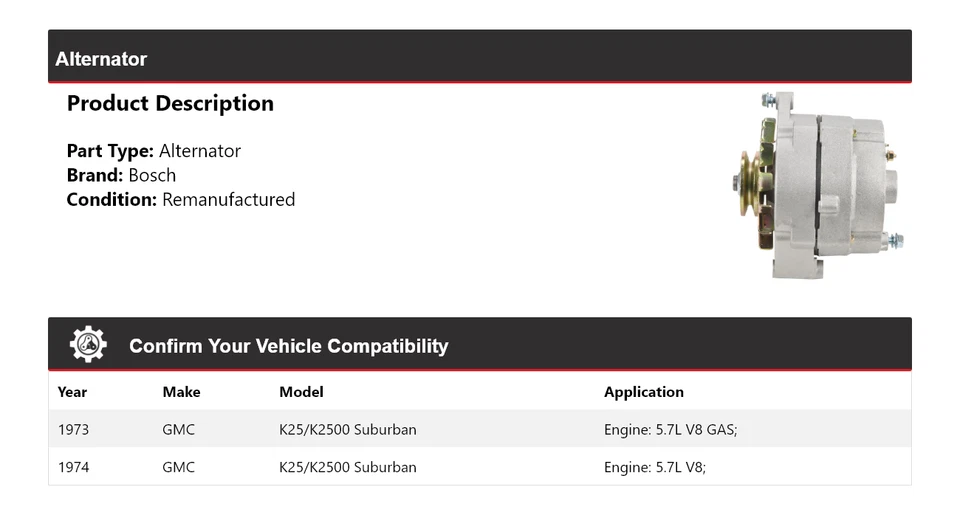Sort by the Year column header
The width and height of the screenshot is (960, 515).
(x=72, y=392)
